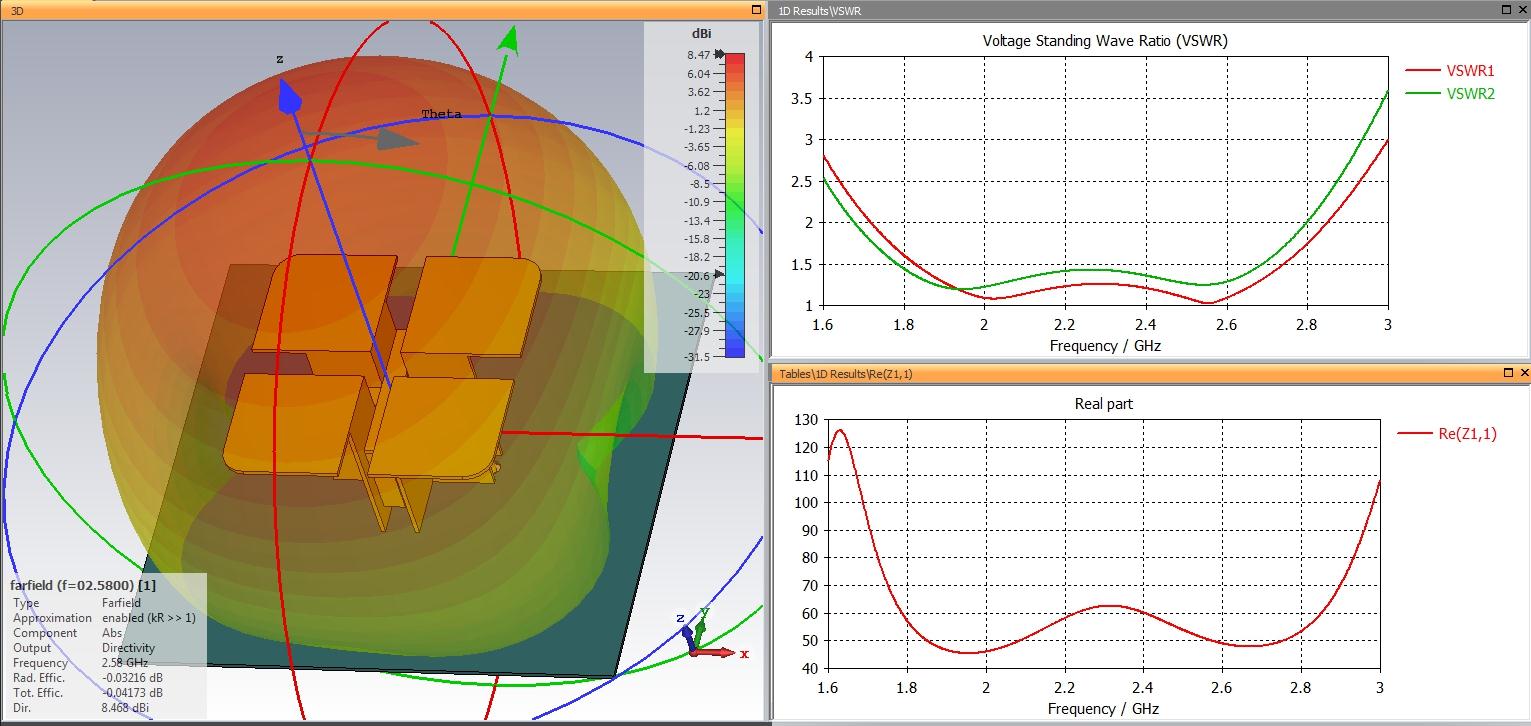The width and height of the screenshot is (1531, 726).
Task: Click the 'Directivity' output value in the farfield info
Action: pyautogui.click(x=127, y=648)
